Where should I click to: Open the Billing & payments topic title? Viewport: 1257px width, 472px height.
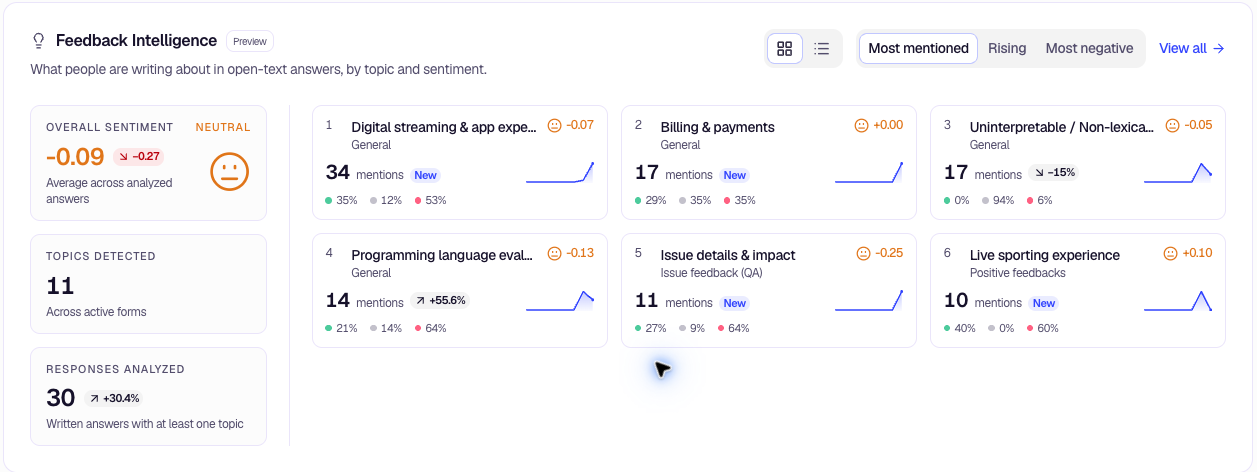click(717, 127)
